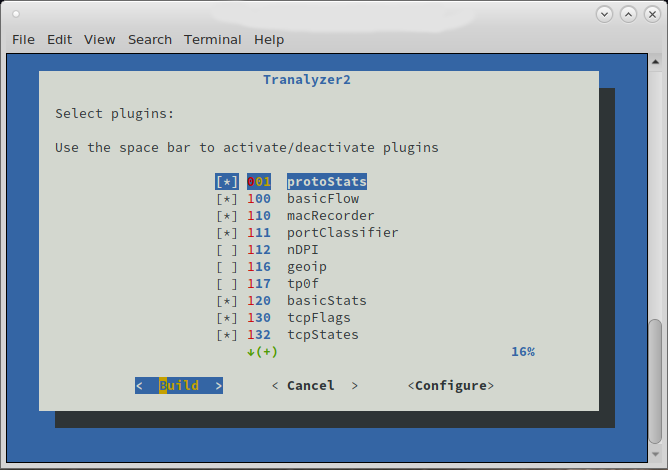Click the portClassifier plugin name
The width and height of the screenshot is (668, 470).
coord(343,233)
